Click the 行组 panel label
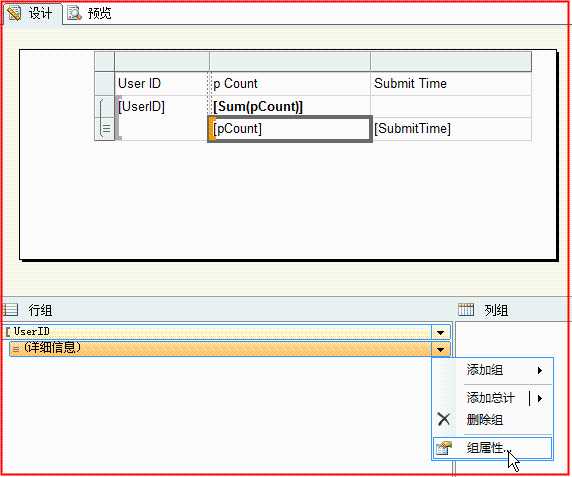Viewport: 572px width, 477px height. [x=40, y=310]
